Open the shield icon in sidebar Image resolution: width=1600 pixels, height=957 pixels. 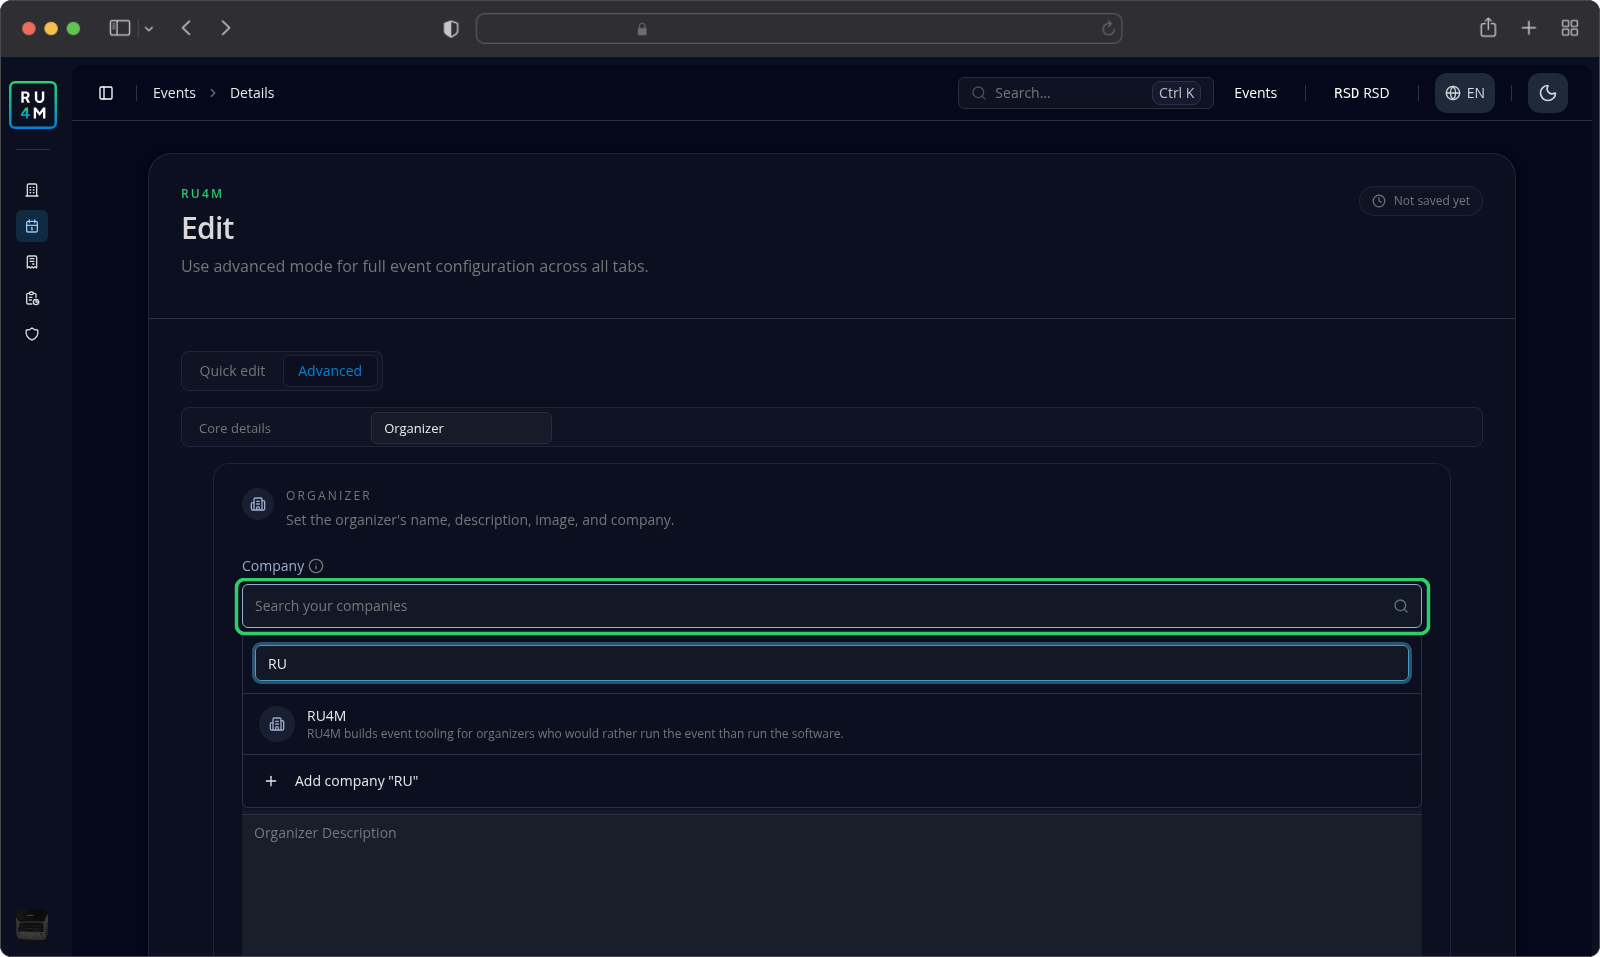(32, 334)
